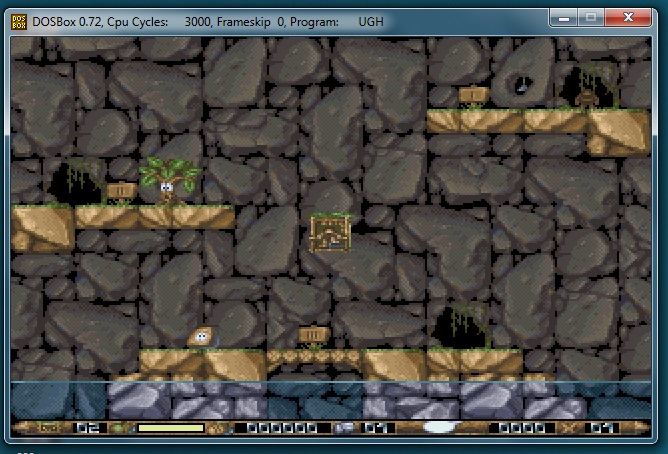Screen dimensions: 668x454
Task: Click the wooden sign marked III
Action: 314,336
